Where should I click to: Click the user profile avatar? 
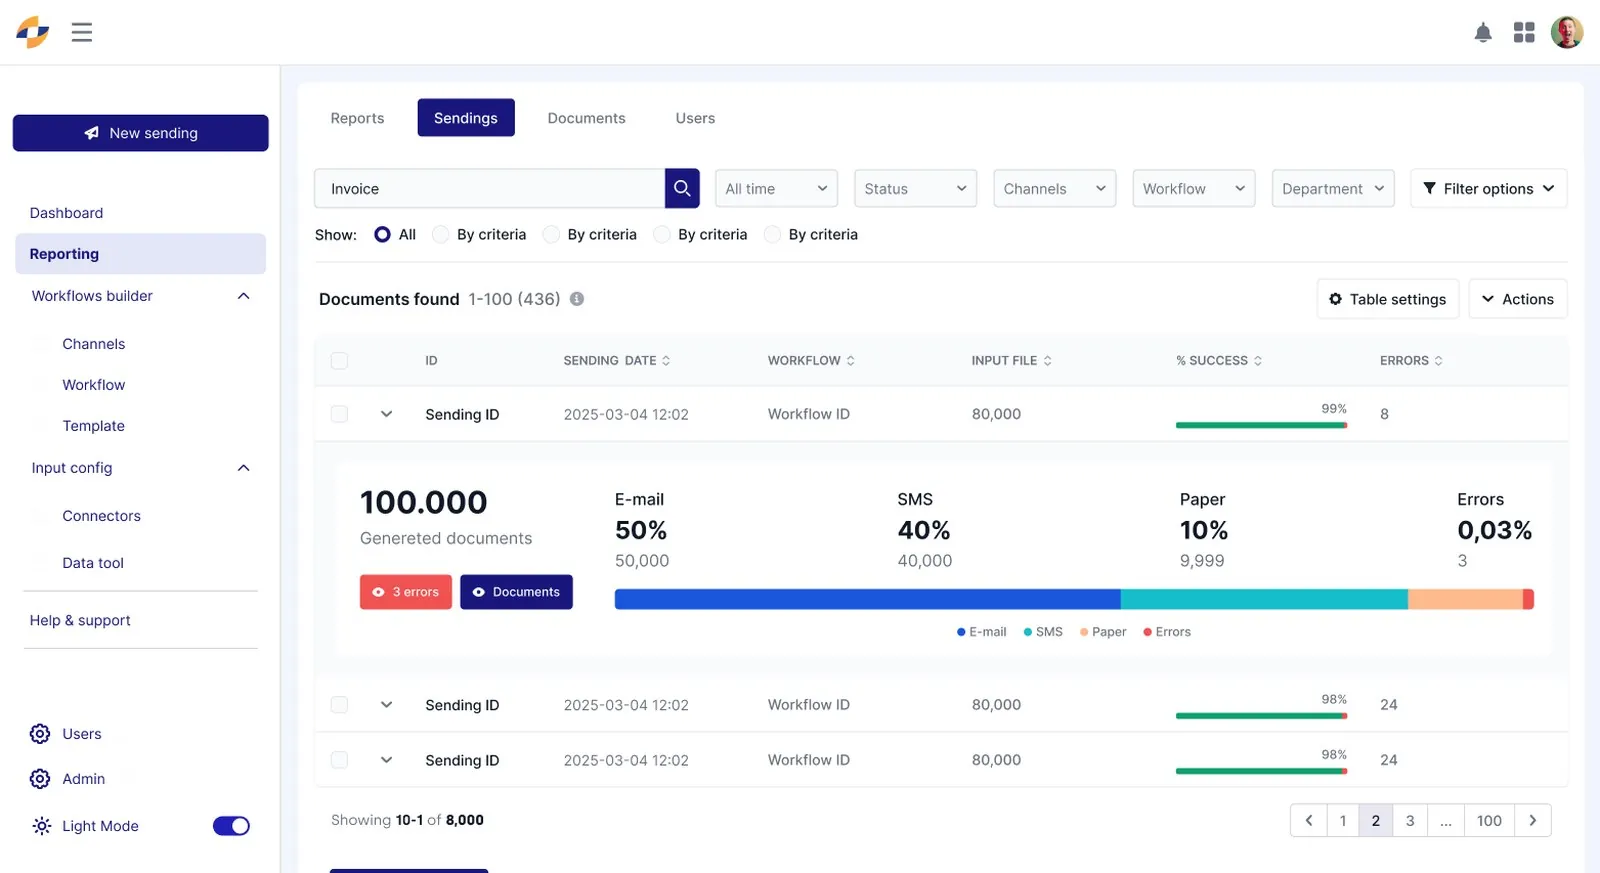(x=1567, y=32)
